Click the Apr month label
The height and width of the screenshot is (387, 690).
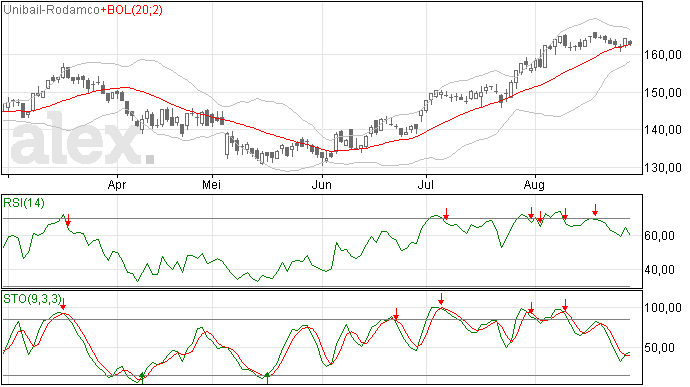click(x=117, y=185)
